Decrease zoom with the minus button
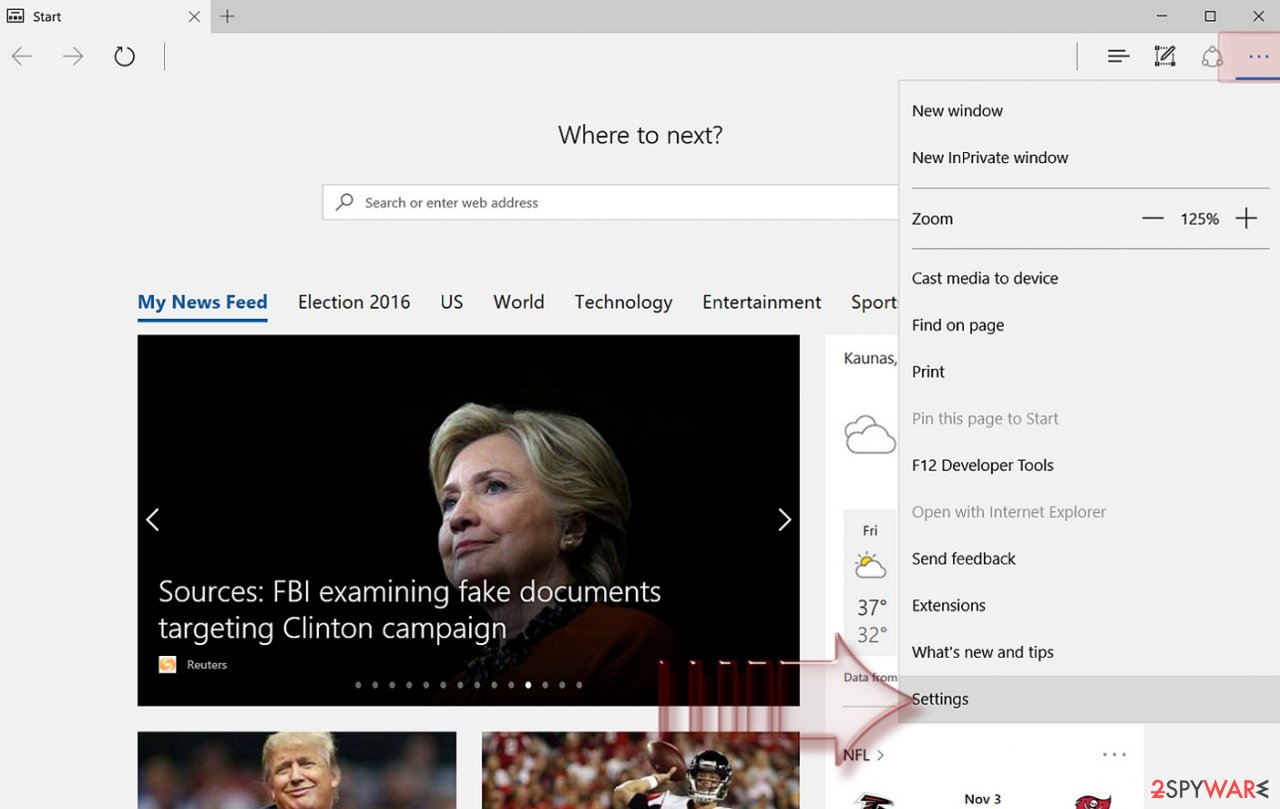This screenshot has height=809, width=1280. [x=1153, y=219]
